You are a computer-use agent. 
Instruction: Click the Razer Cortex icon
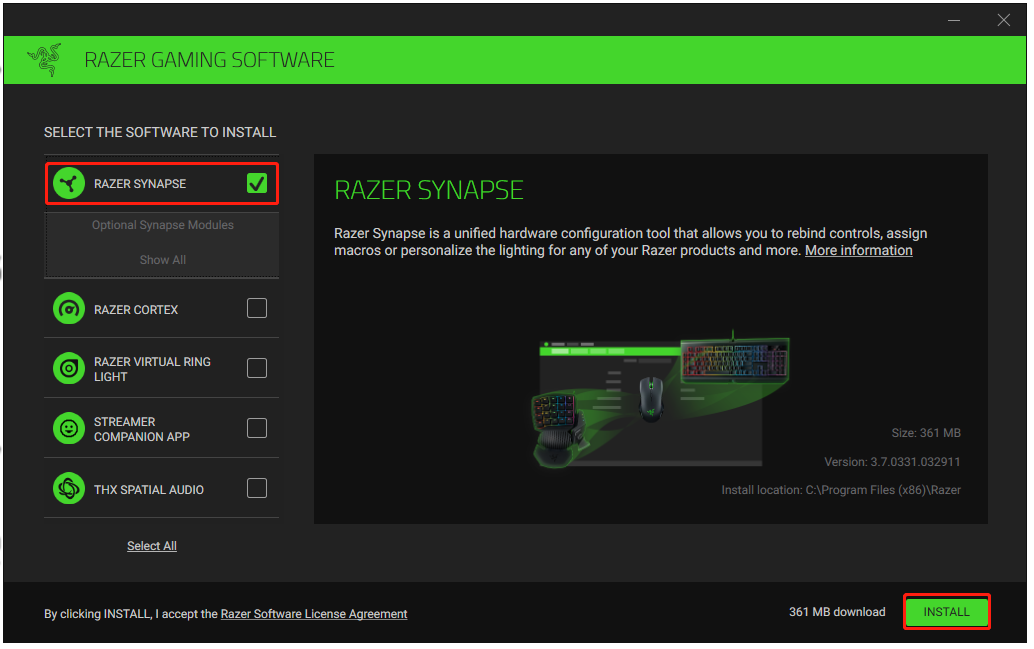tap(69, 309)
